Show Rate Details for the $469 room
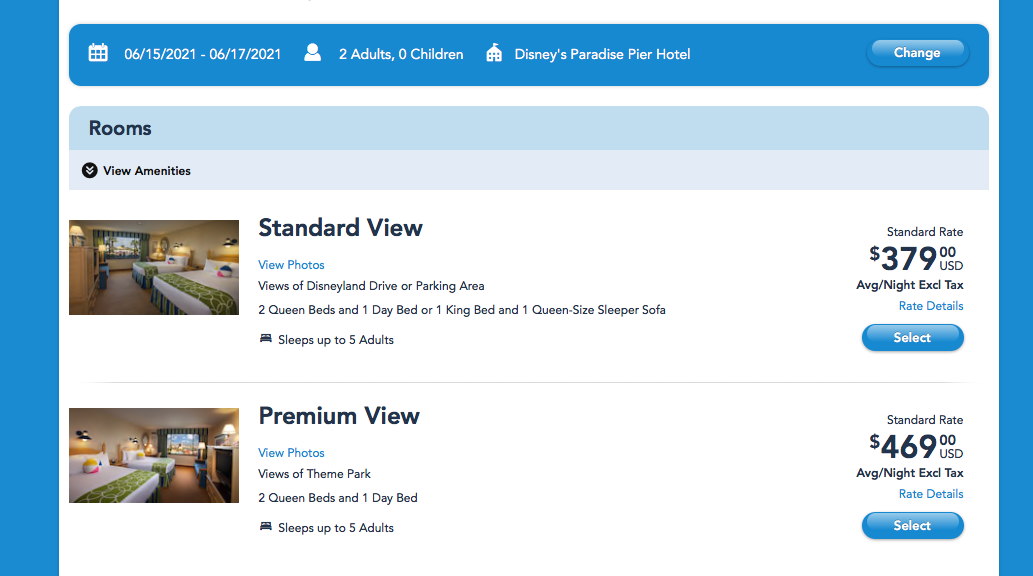This screenshot has width=1033, height=576. [931, 494]
